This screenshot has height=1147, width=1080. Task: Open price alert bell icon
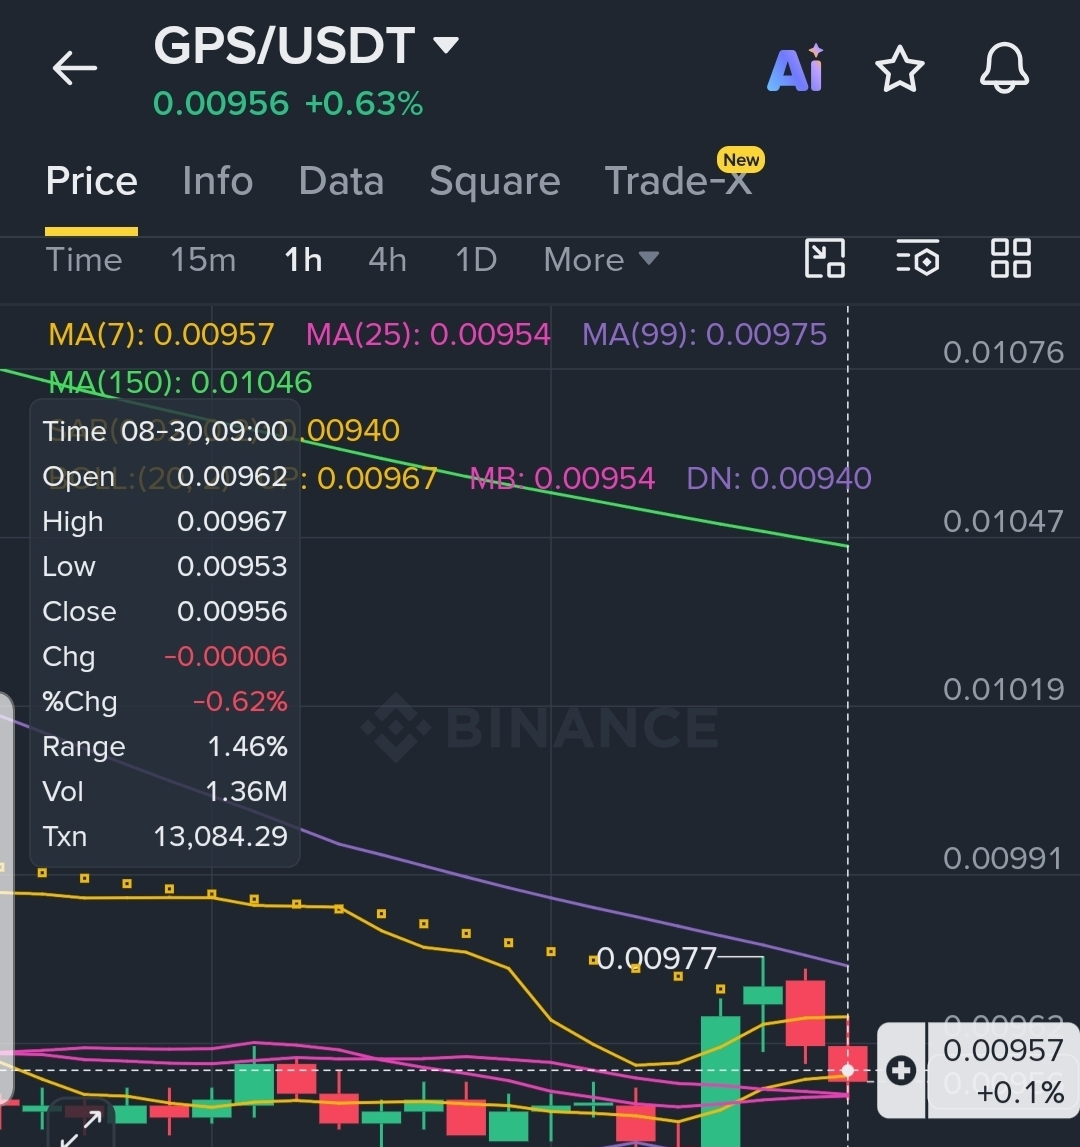(x=1004, y=68)
